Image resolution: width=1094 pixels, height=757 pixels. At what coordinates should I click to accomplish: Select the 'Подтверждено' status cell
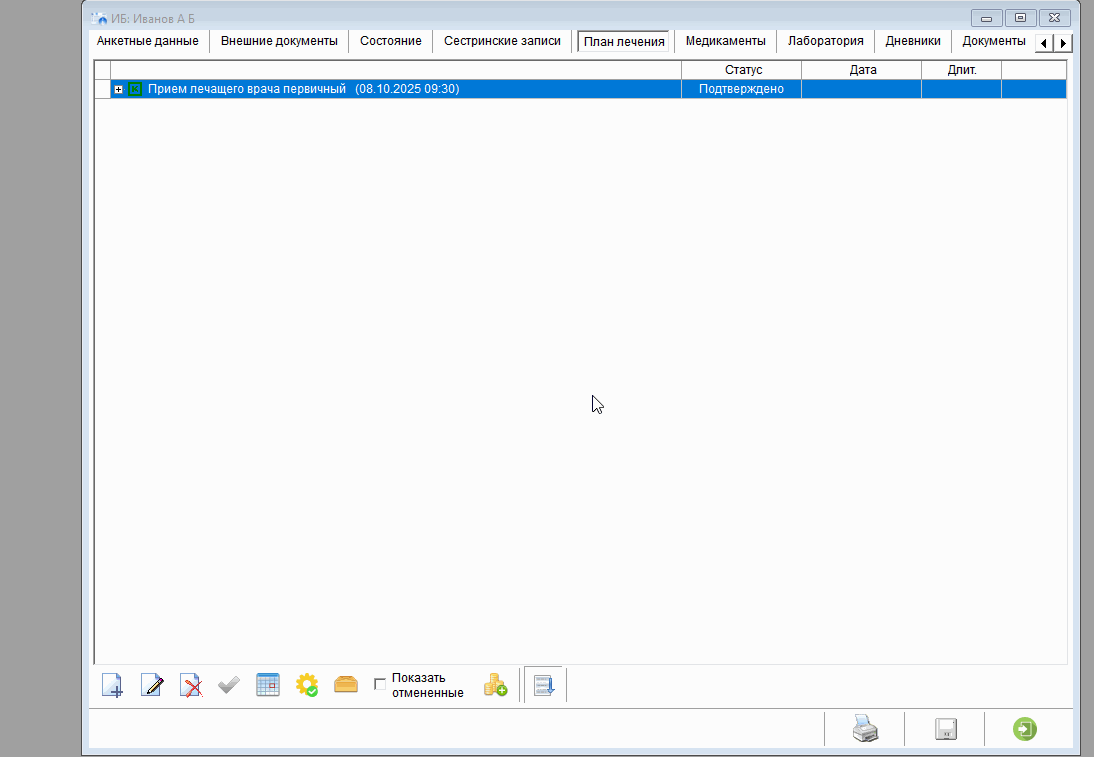741,89
